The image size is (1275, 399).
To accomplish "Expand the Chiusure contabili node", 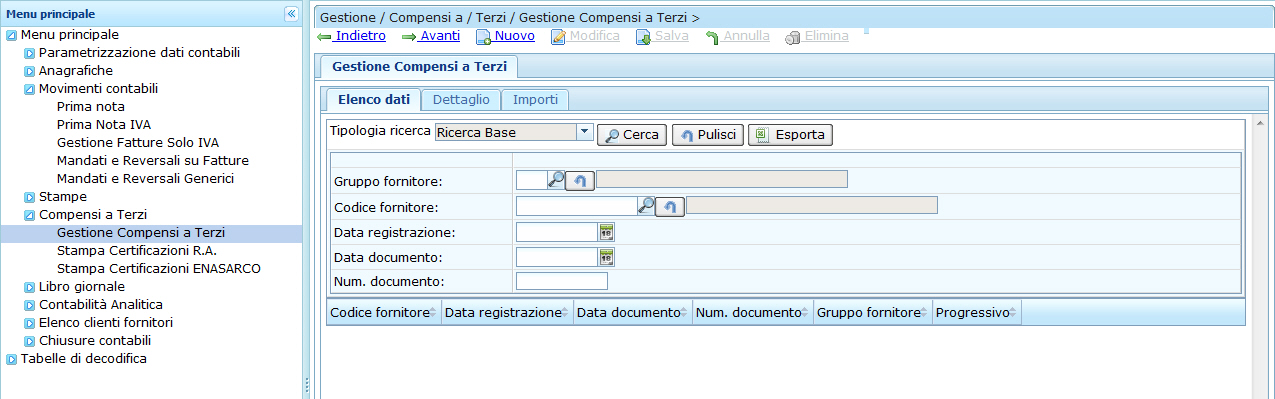I will click(30, 341).
